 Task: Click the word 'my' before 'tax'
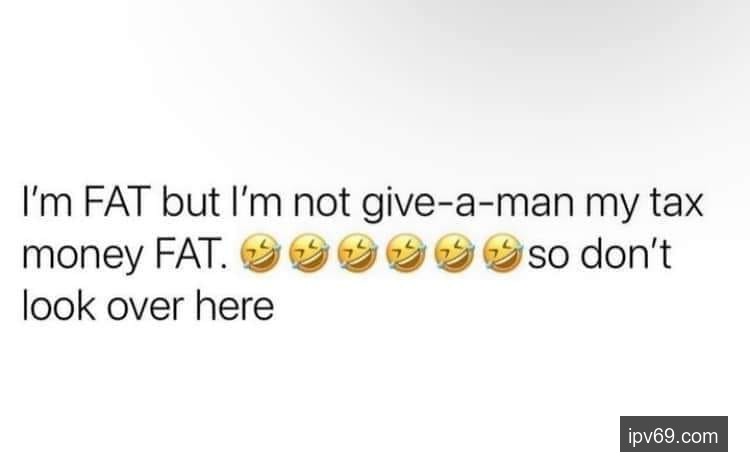(x=611, y=206)
